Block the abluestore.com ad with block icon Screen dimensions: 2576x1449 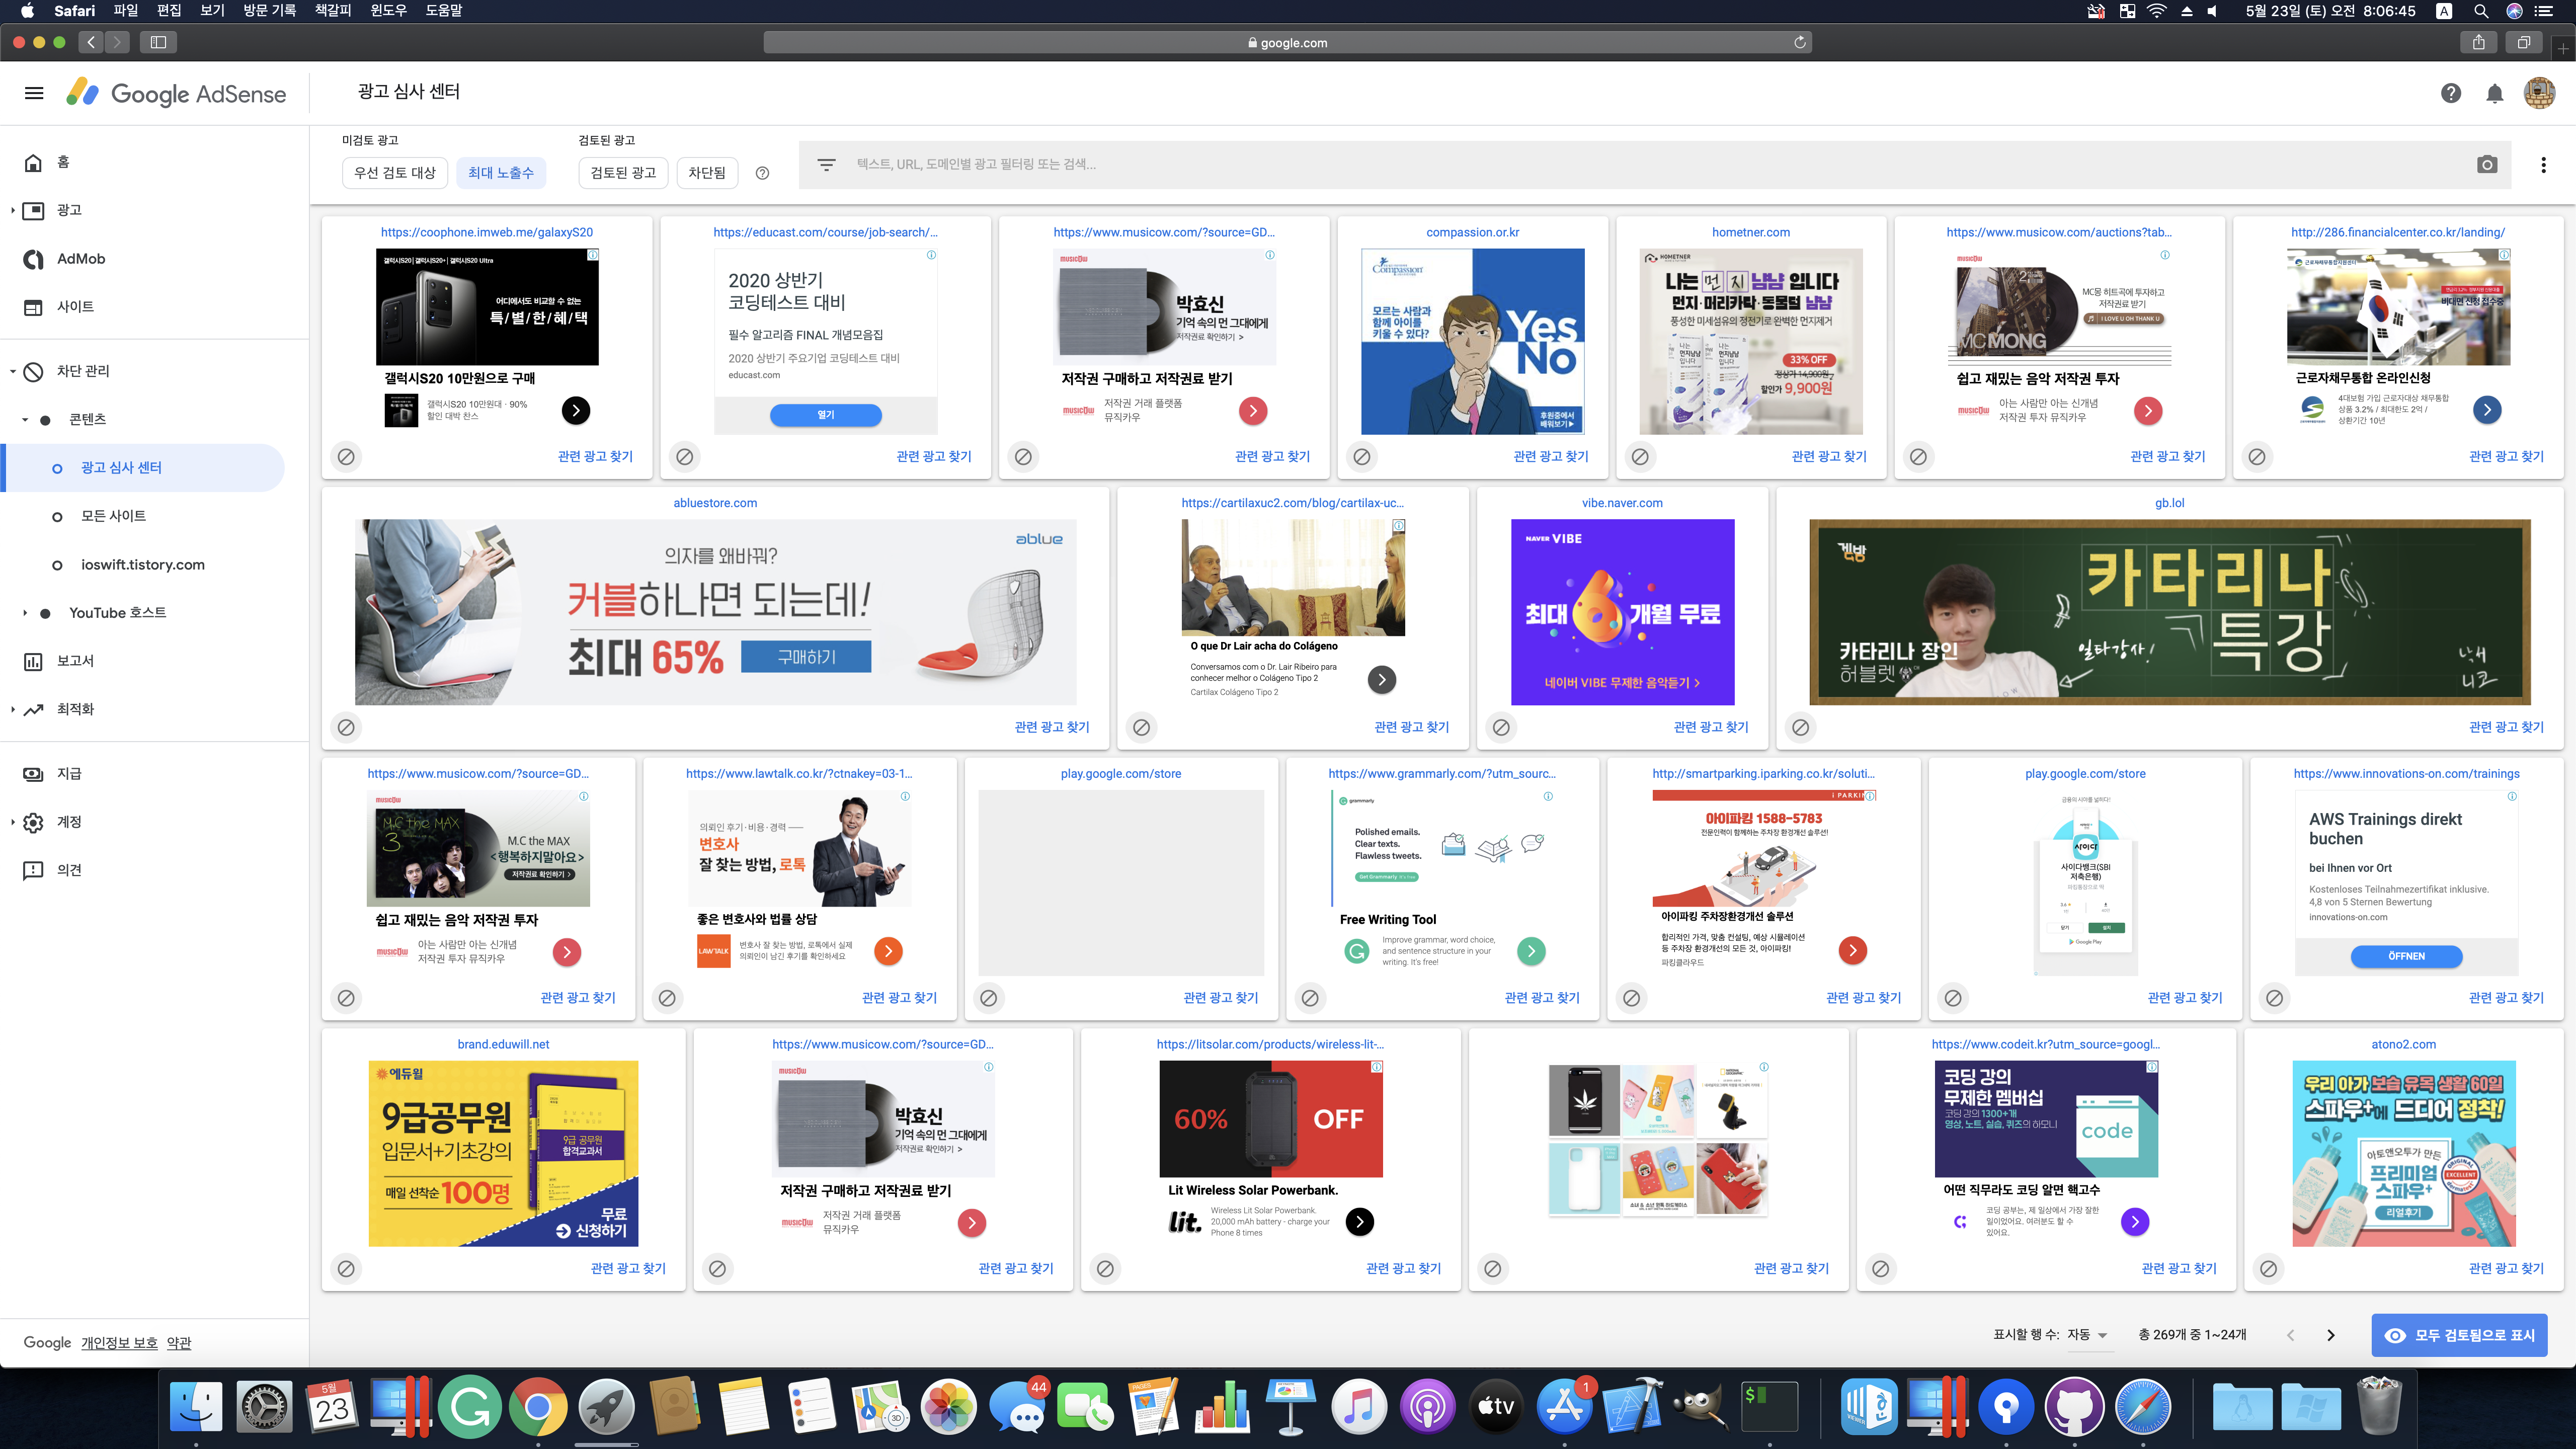pyautogui.click(x=346, y=727)
